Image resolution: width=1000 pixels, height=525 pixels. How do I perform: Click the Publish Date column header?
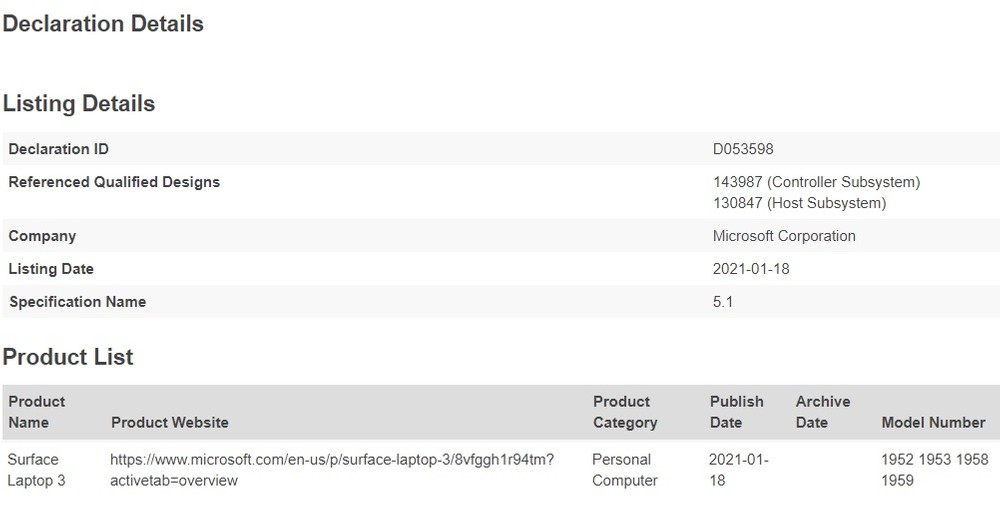(x=736, y=412)
